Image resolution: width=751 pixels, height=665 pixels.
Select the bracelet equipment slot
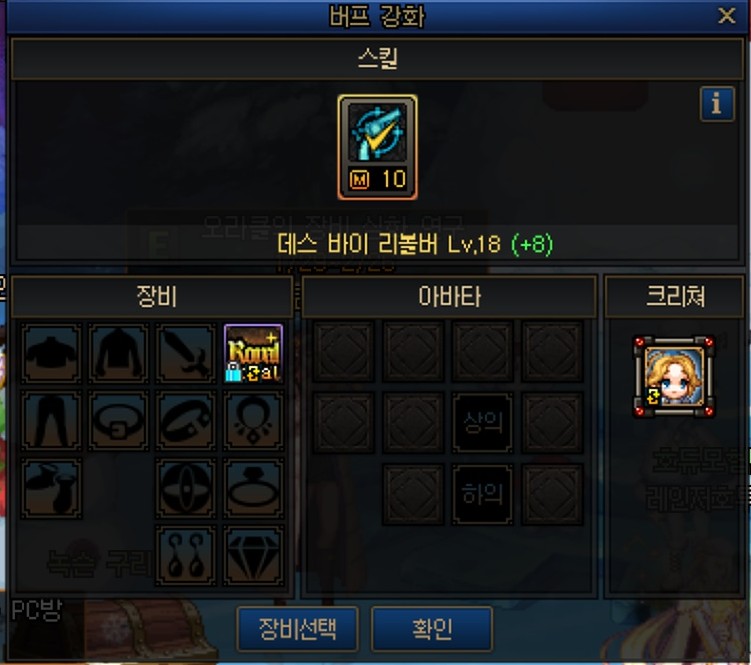tap(186, 421)
